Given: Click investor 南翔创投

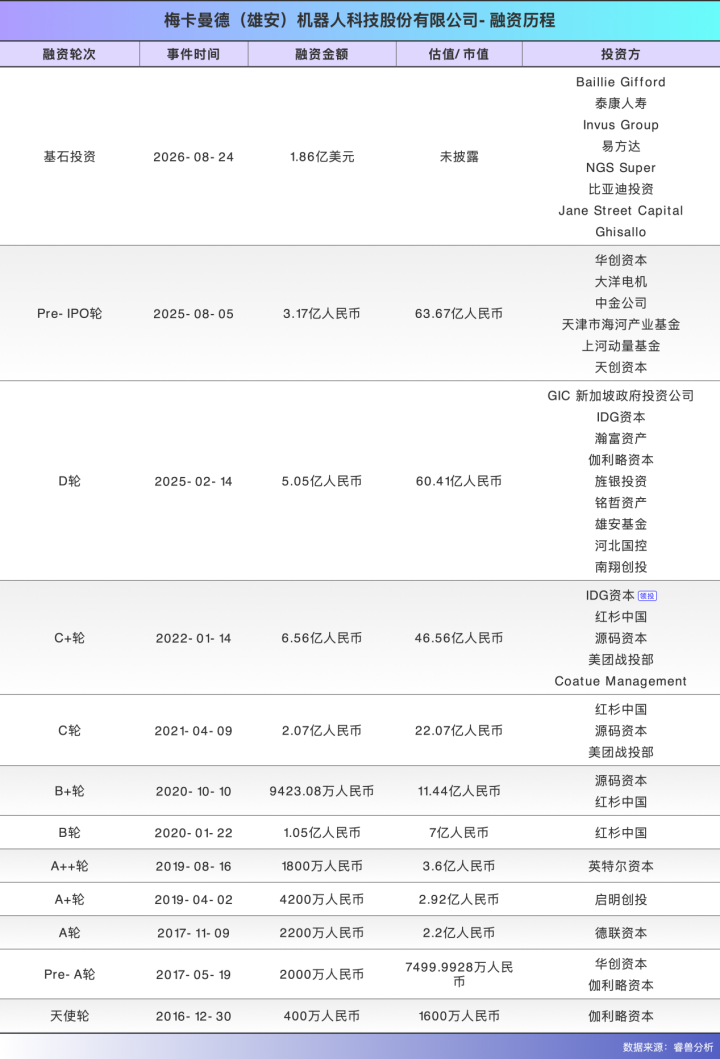Looking at the screenshot, I should pos(621,567).
